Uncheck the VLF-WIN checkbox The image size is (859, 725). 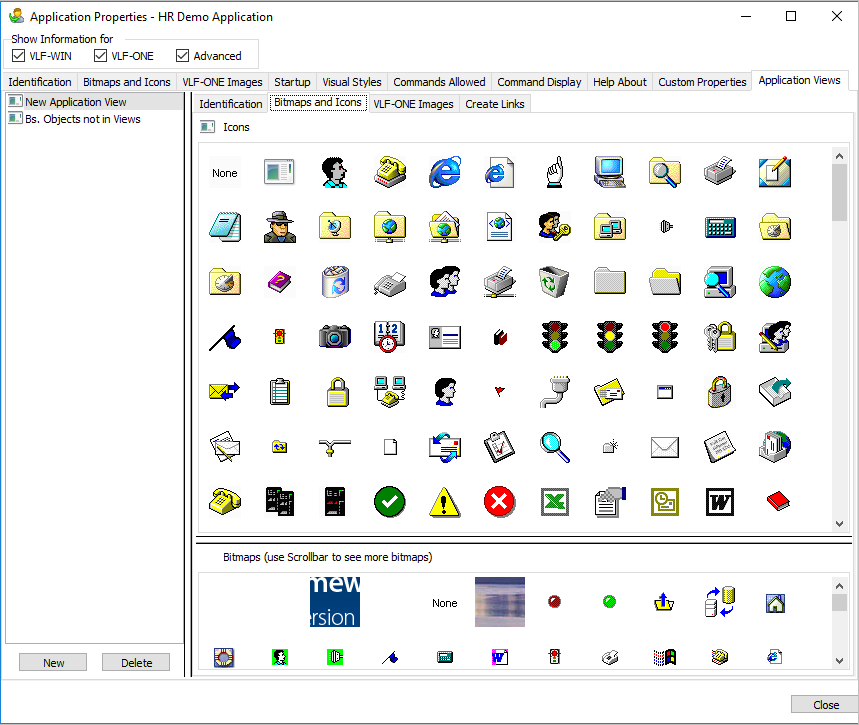pyautogui.click(x=19, y=56)
